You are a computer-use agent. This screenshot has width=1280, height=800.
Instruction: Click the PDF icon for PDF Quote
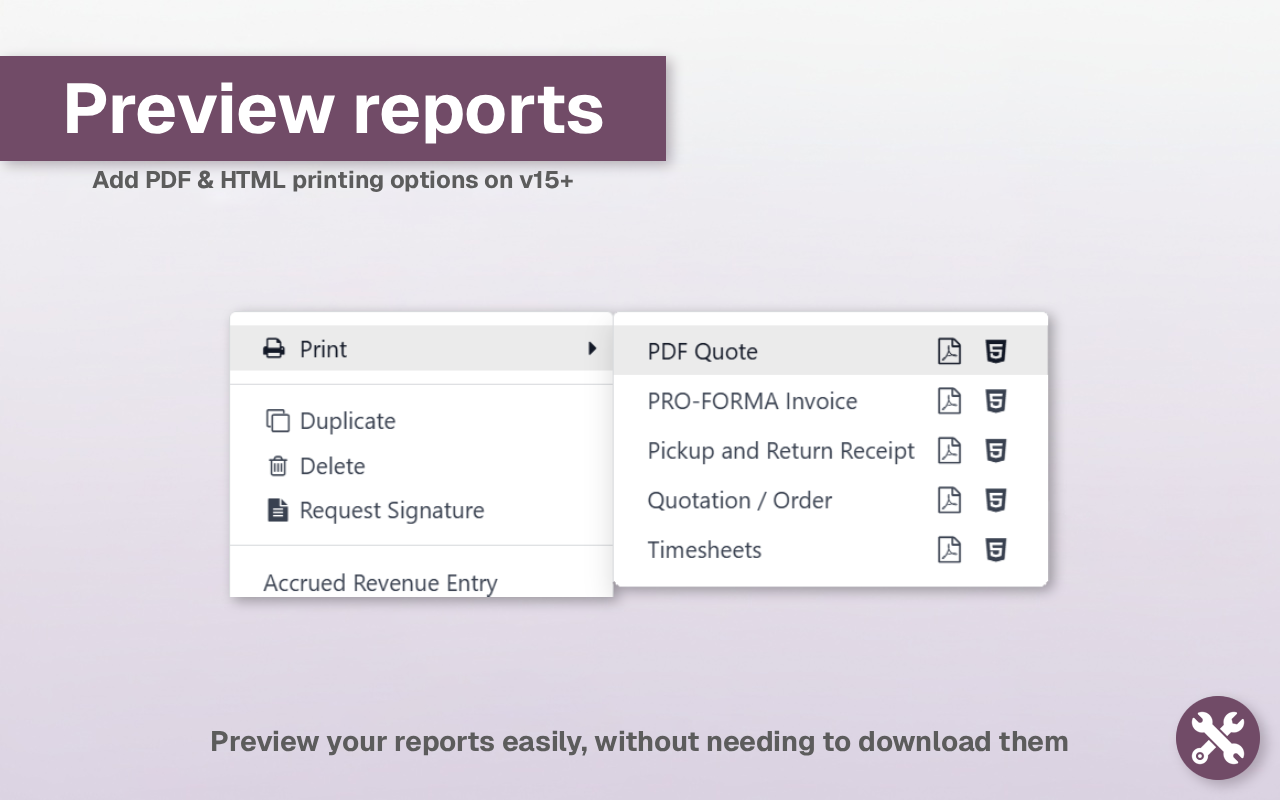click(948, 351)
